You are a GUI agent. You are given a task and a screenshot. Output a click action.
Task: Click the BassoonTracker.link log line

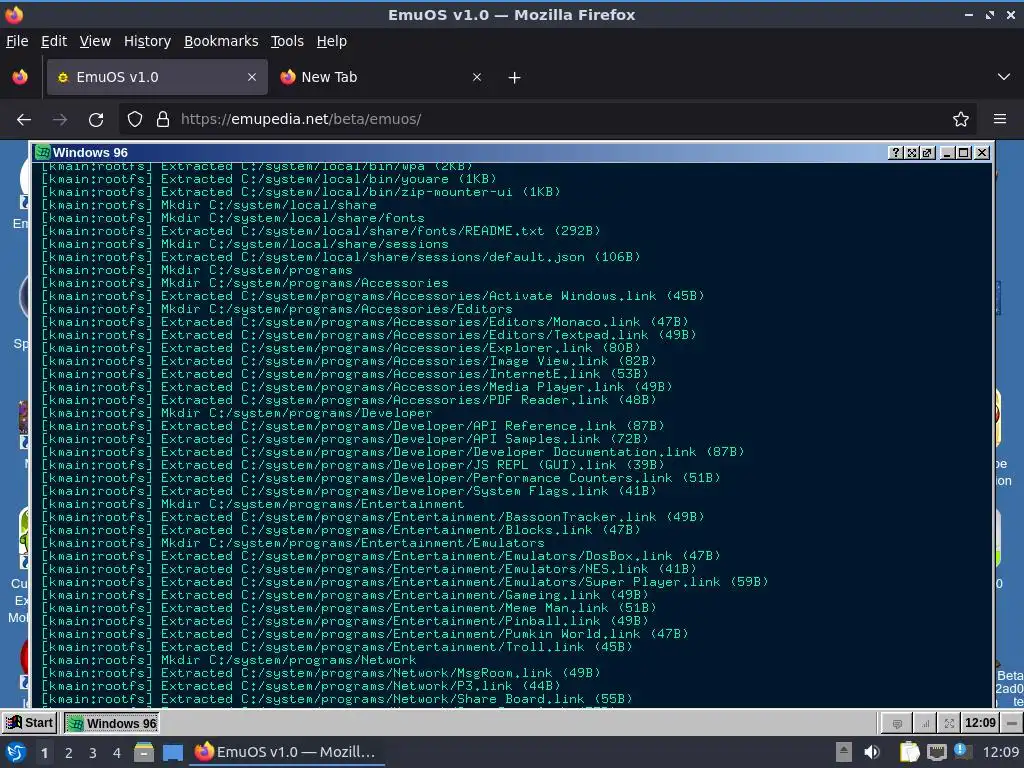coord(373,517)
